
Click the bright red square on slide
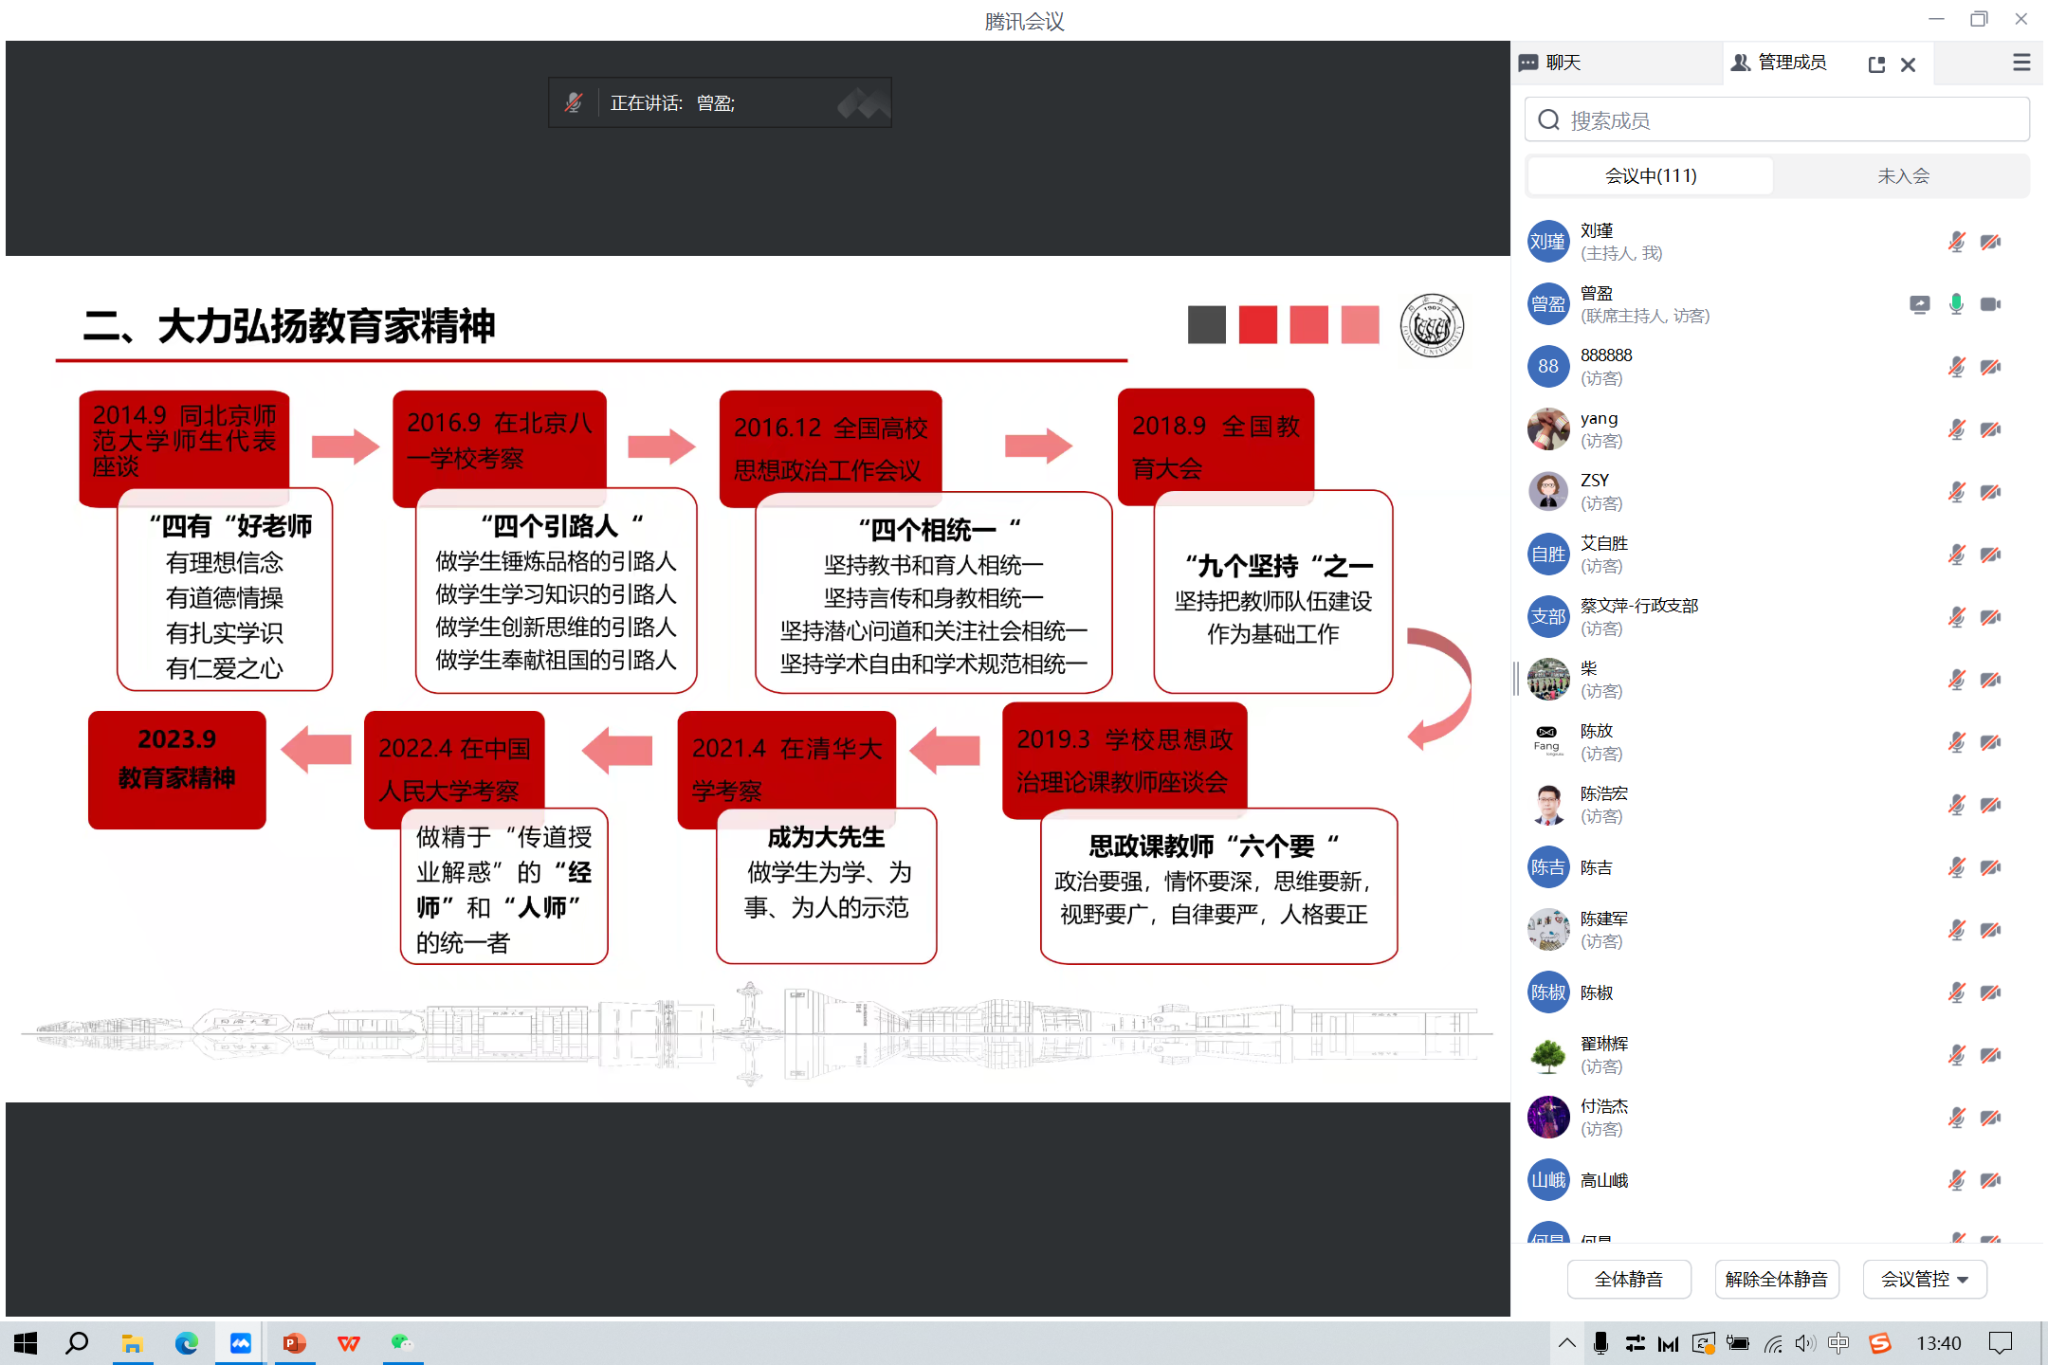tap(1257, 325)
